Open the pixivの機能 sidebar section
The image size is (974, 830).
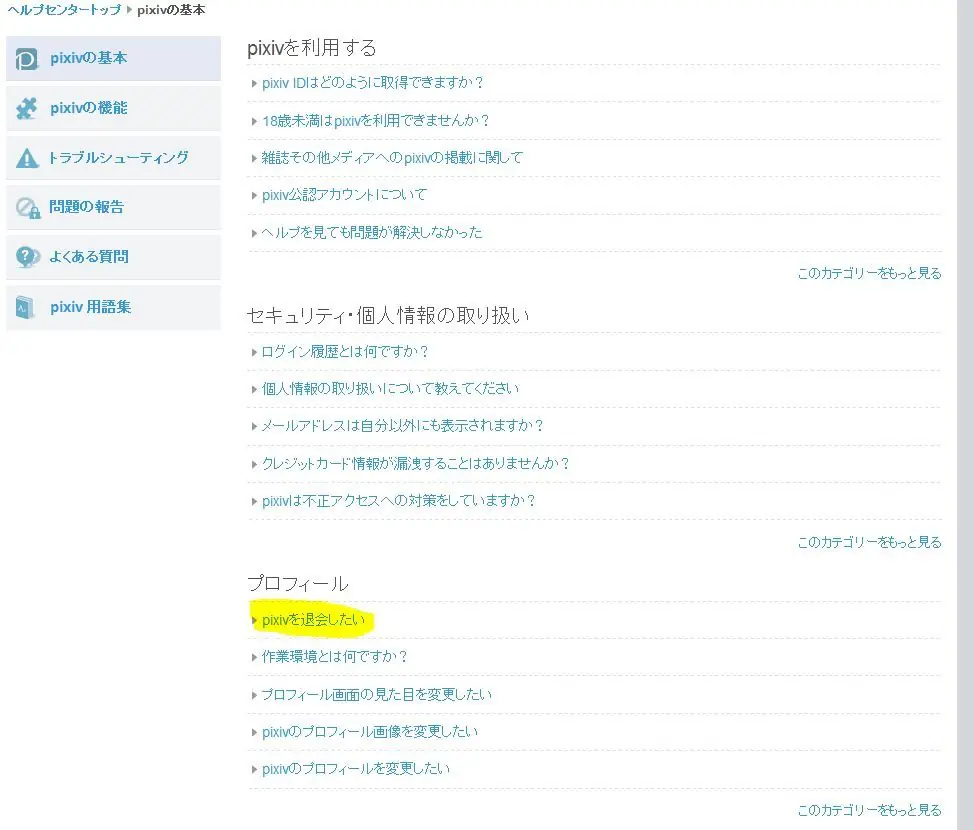coord(113,108)
